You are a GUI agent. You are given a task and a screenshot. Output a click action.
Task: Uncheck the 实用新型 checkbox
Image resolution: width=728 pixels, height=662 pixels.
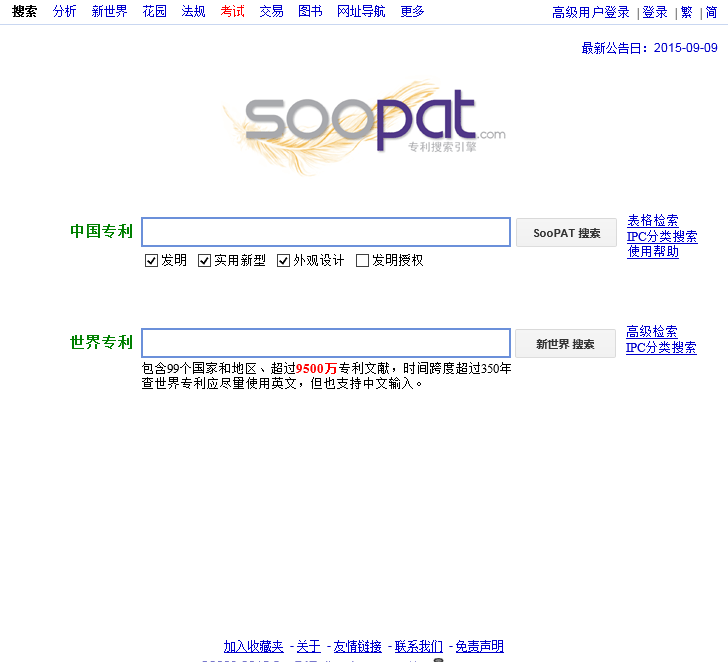tap(204, 261)
